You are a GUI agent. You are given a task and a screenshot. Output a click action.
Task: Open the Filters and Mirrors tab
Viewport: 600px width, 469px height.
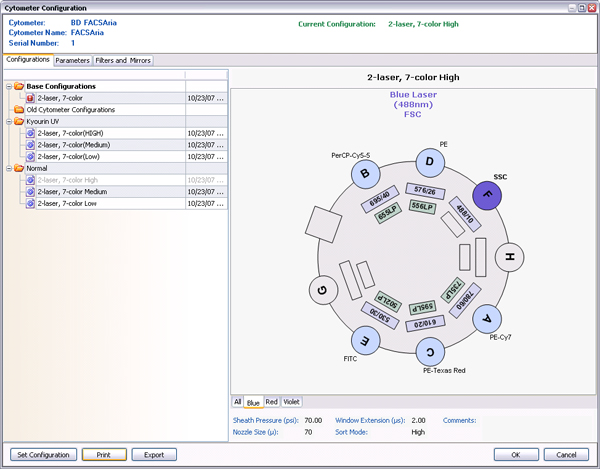(123, 61)
